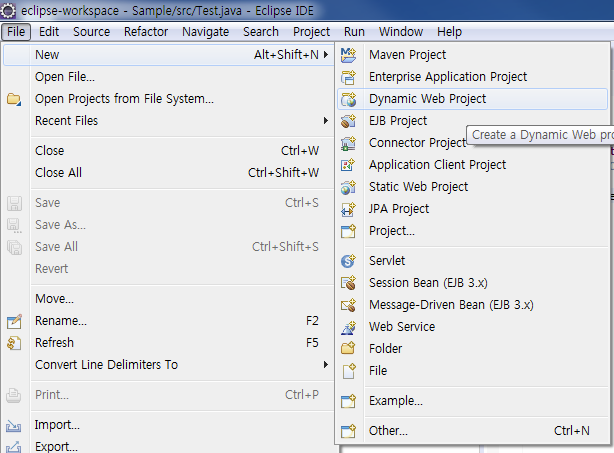Image resolution: width=614 pixels, height=453 pixels.
Task: Create a new Maven Project
Action: [x=472, y=55]
